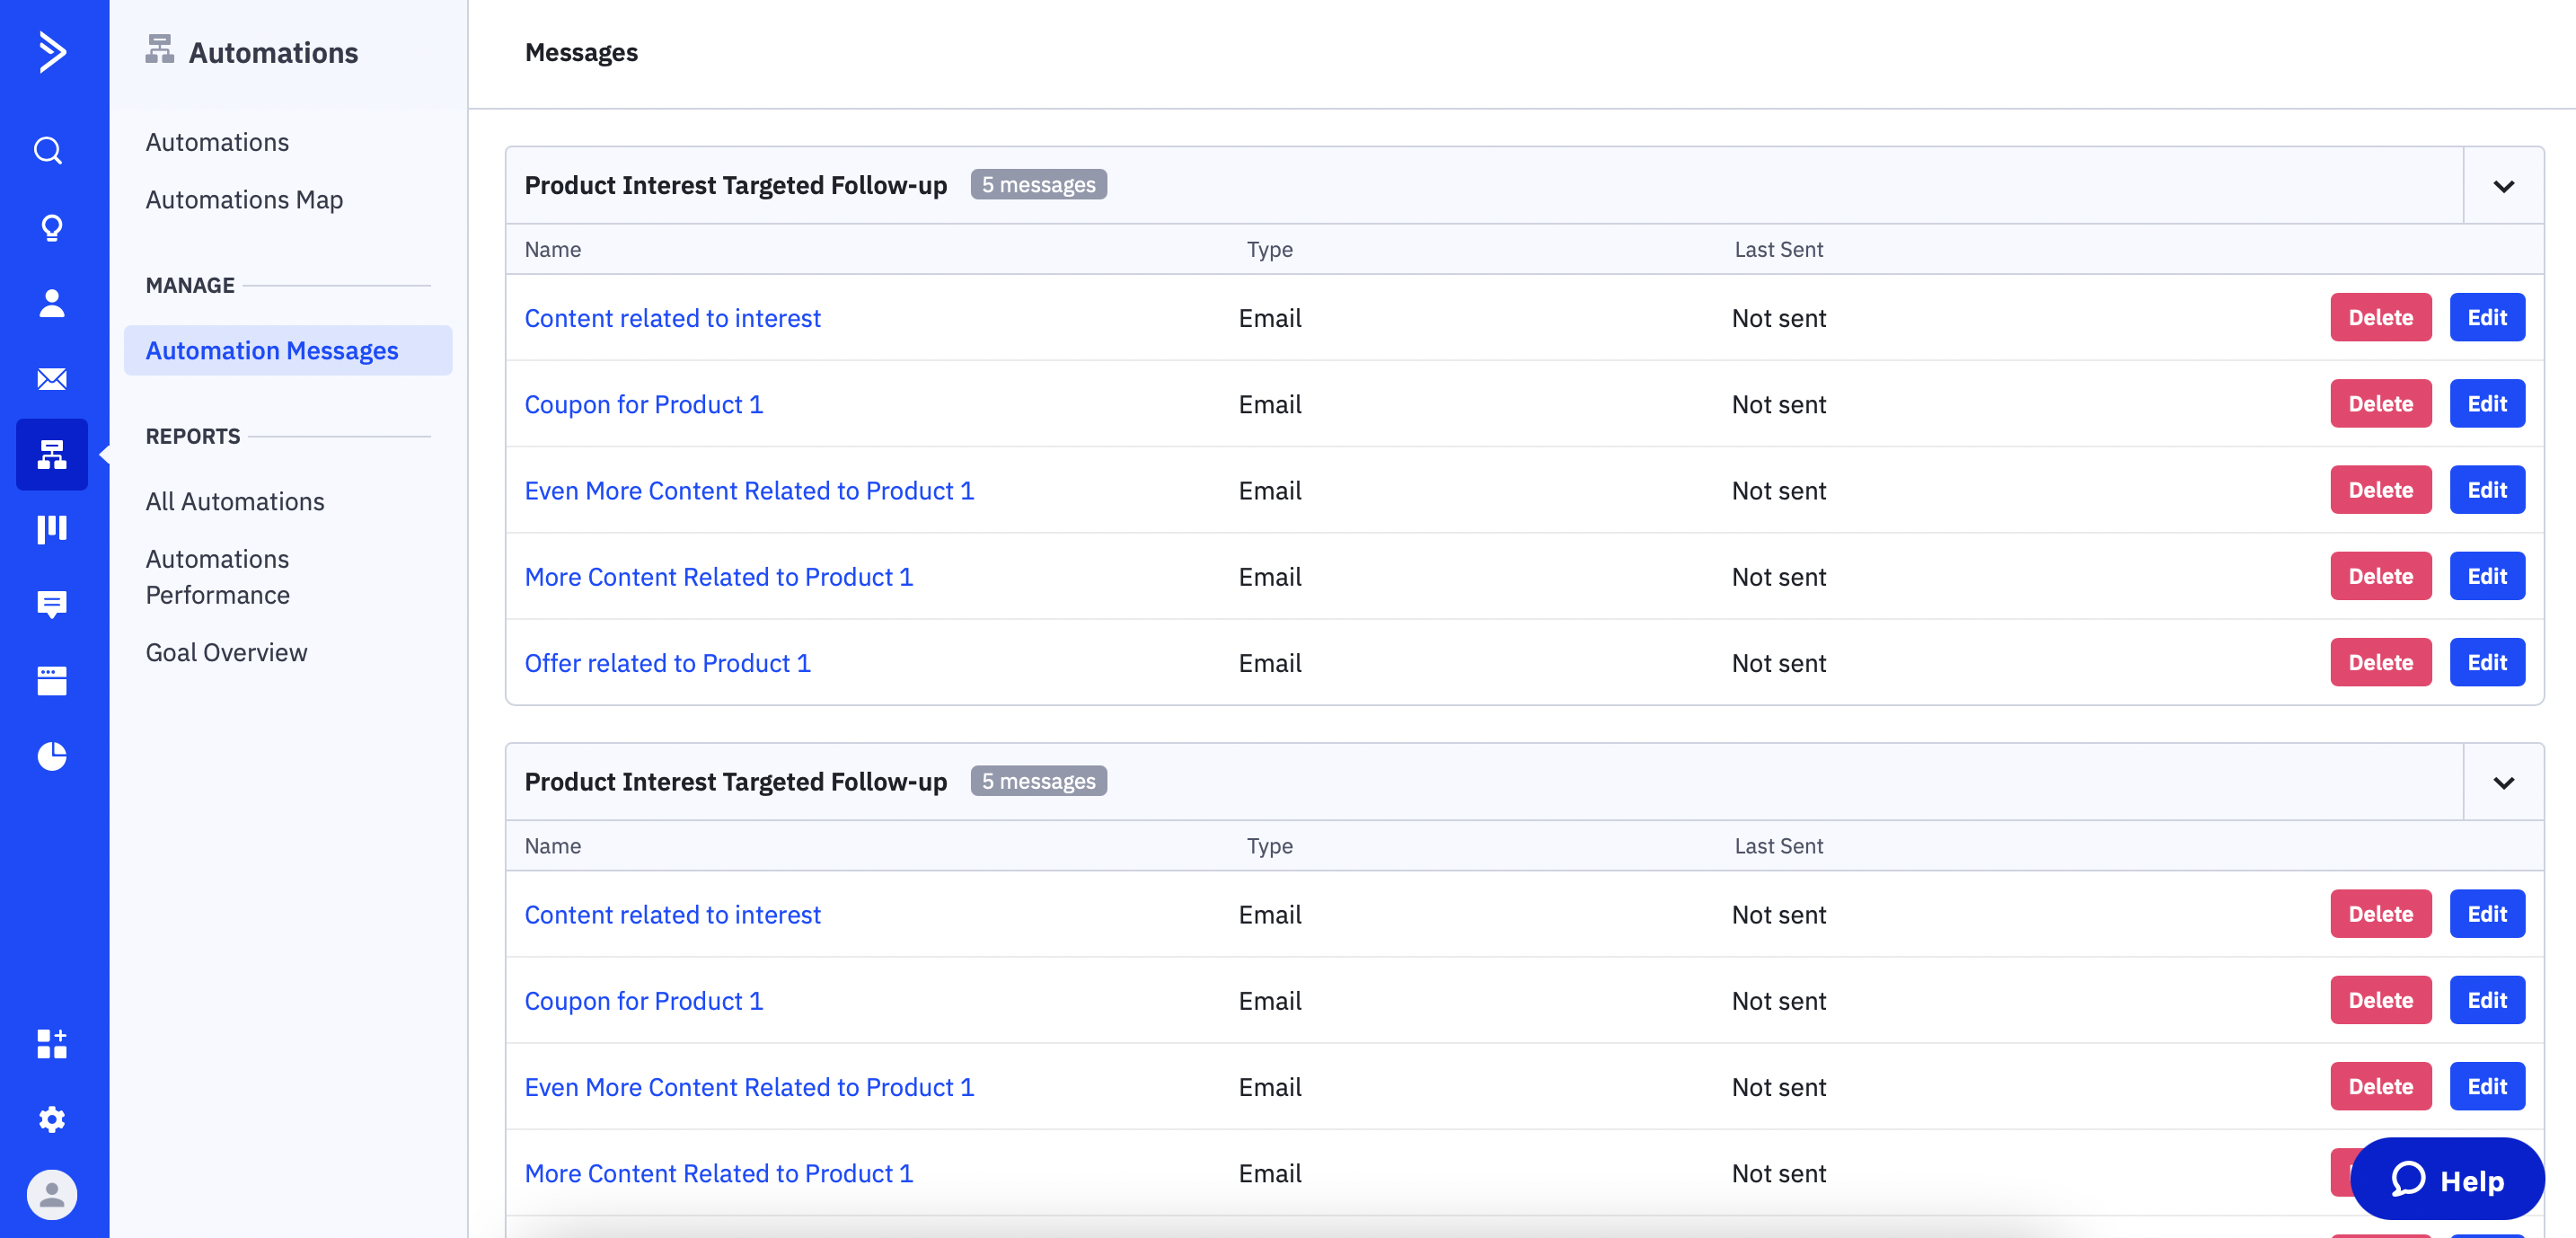
Task: Collapse the second Product Interest Targeted Follow-up group
Action: pos(2503,782)
